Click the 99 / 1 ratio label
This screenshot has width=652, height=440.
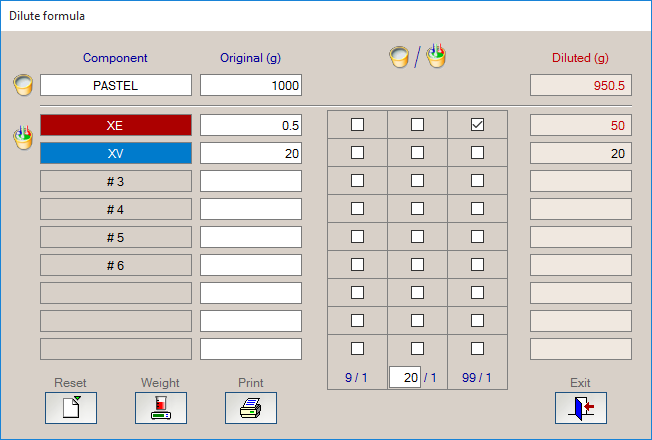pyautogui.click(x=477, y=377)
